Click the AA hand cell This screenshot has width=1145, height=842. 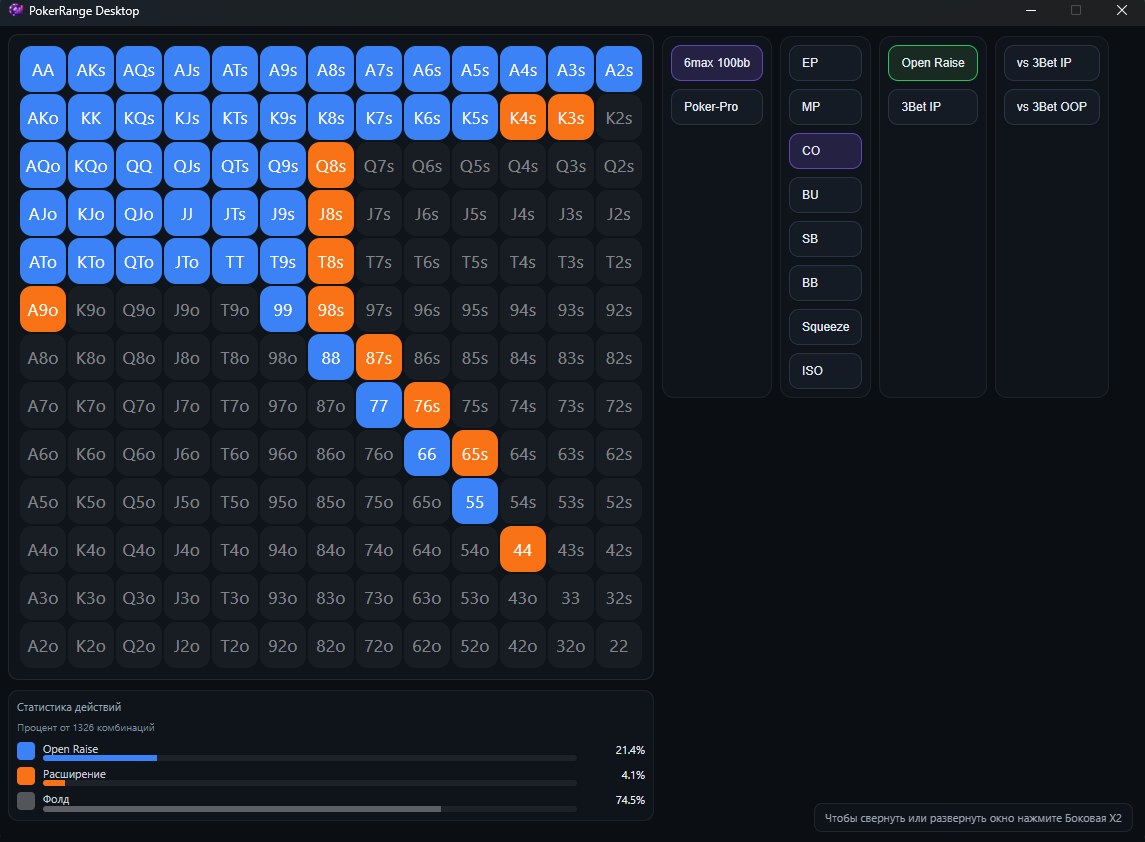pos(43,70)
